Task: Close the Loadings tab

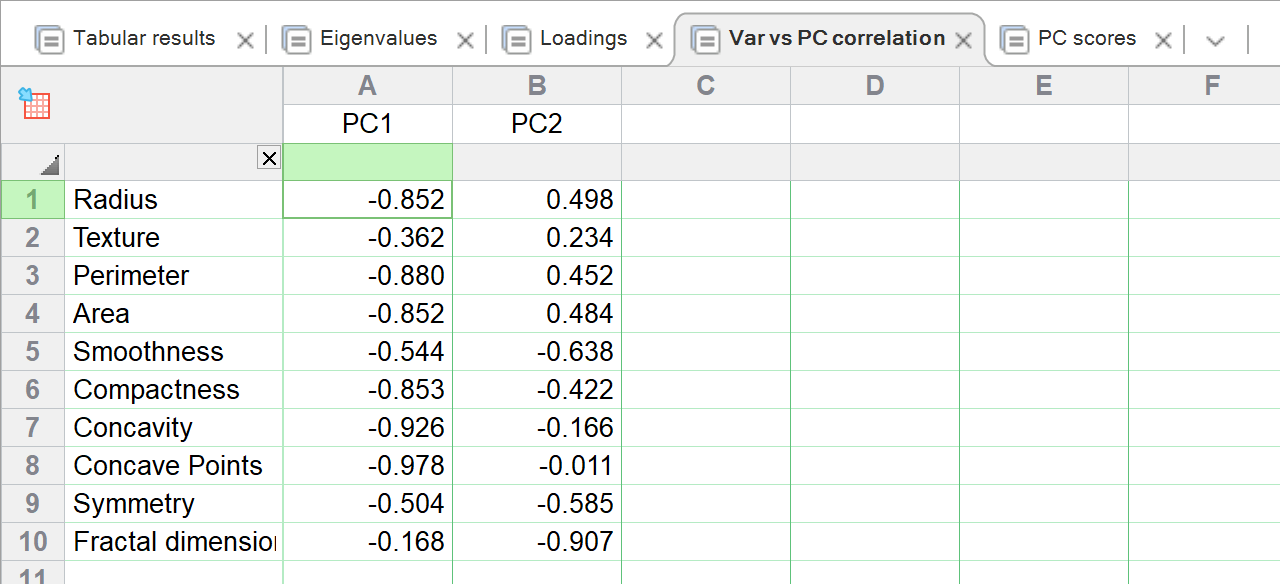Action: point(654,40)
